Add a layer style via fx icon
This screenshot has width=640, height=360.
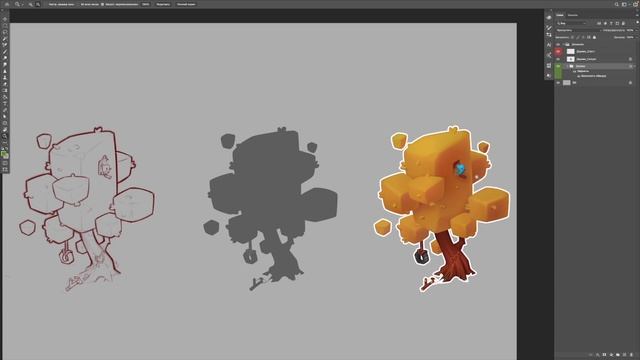[x=598, y=355]
